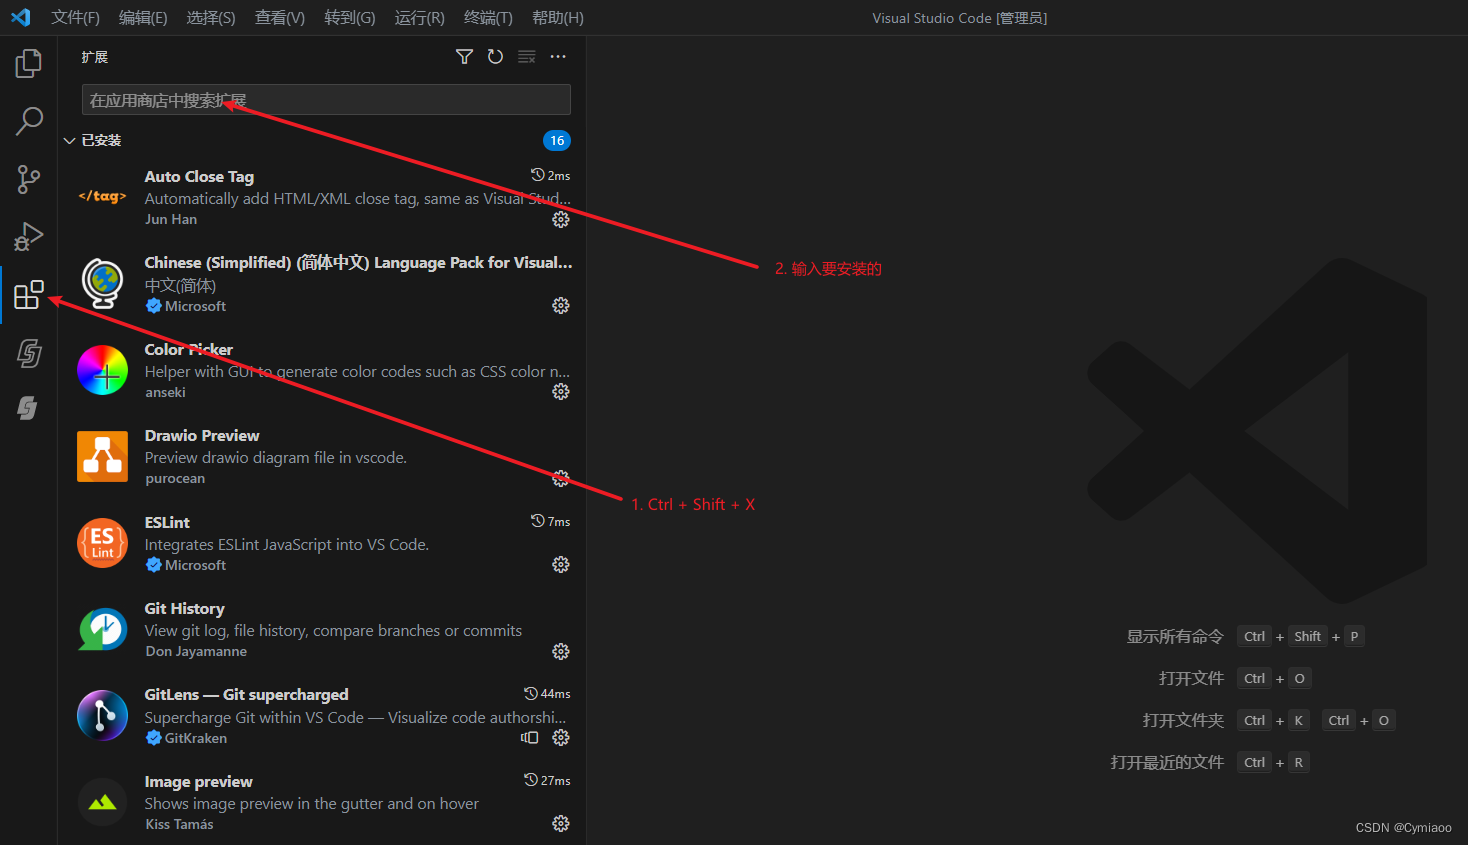Screen dimensions: 1468x845
Task: Click the 显示所有命令 shortcut label
Action: (x=1175, y=636)
